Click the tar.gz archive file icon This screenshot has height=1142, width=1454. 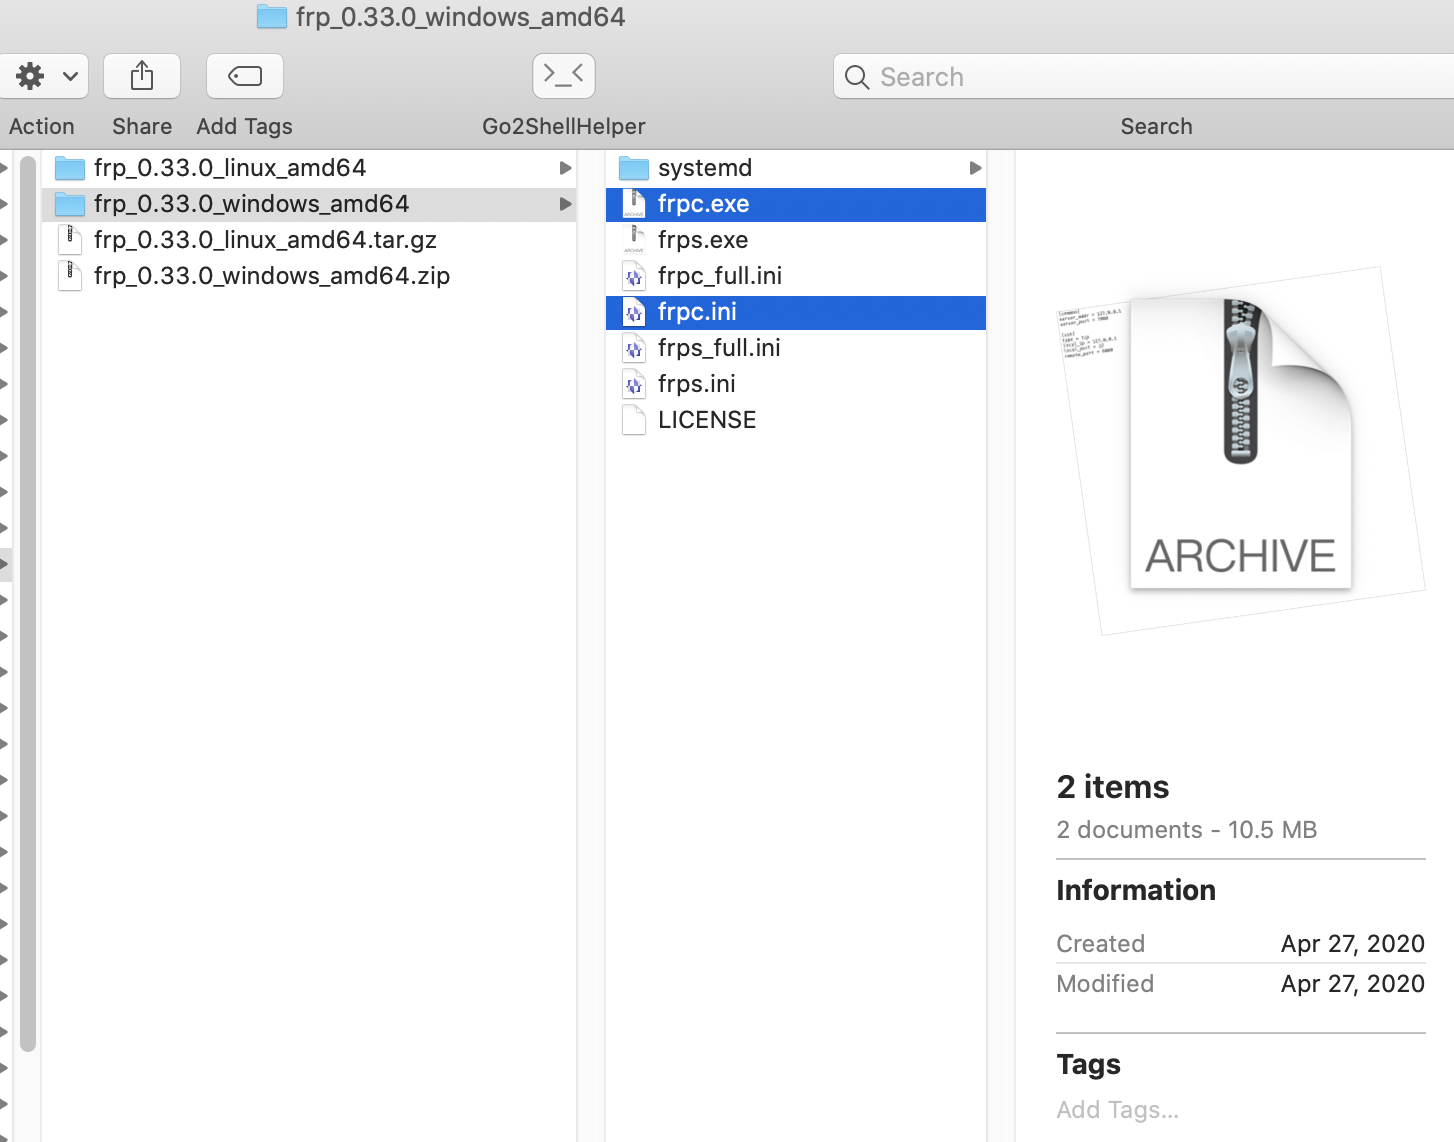70,240
